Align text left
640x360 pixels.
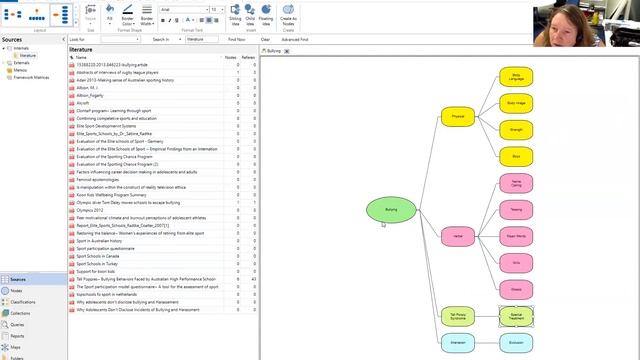point(202,20)
